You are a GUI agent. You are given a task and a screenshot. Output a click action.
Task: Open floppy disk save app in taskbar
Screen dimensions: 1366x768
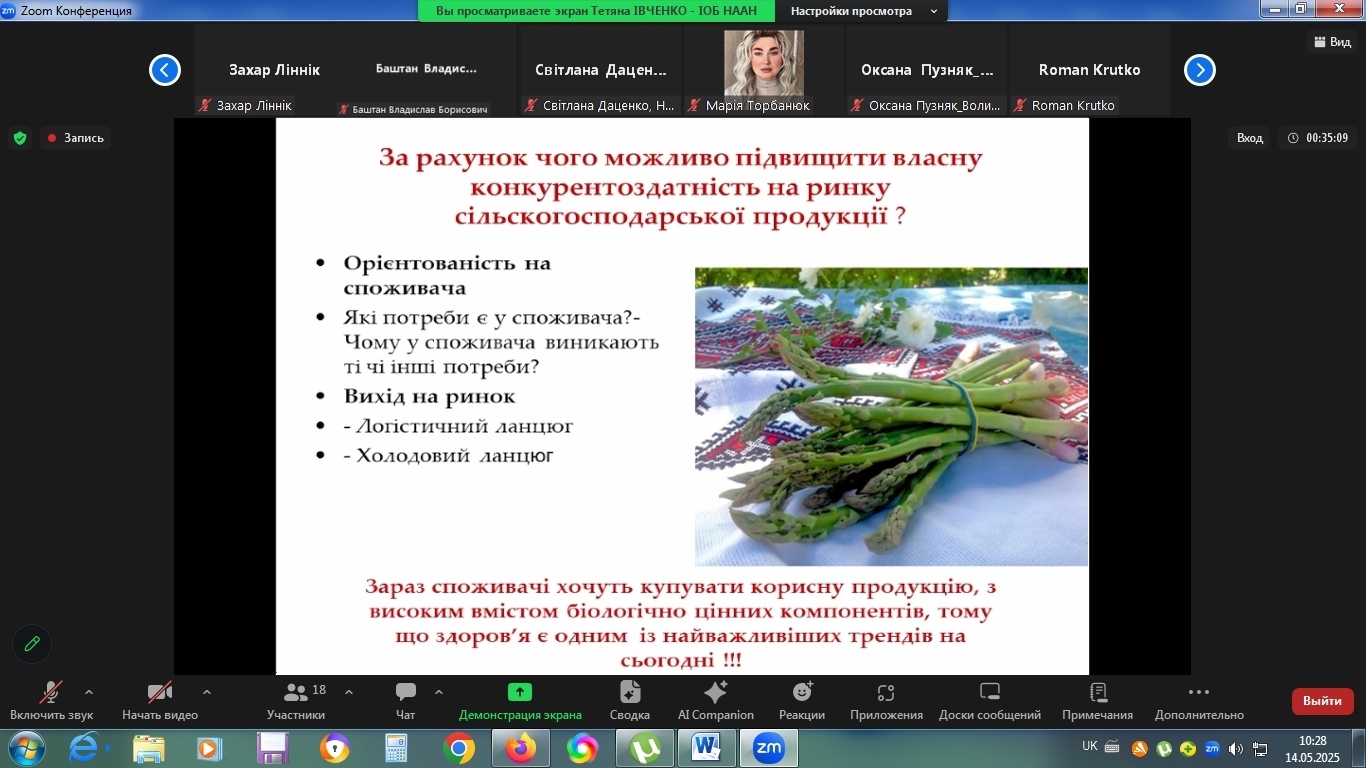click(272, 748)
